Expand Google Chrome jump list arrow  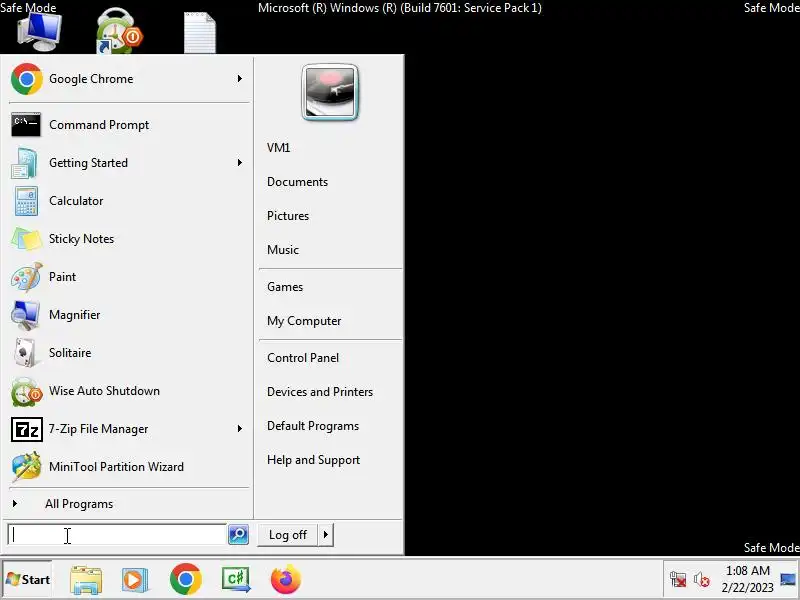[239, 79]
